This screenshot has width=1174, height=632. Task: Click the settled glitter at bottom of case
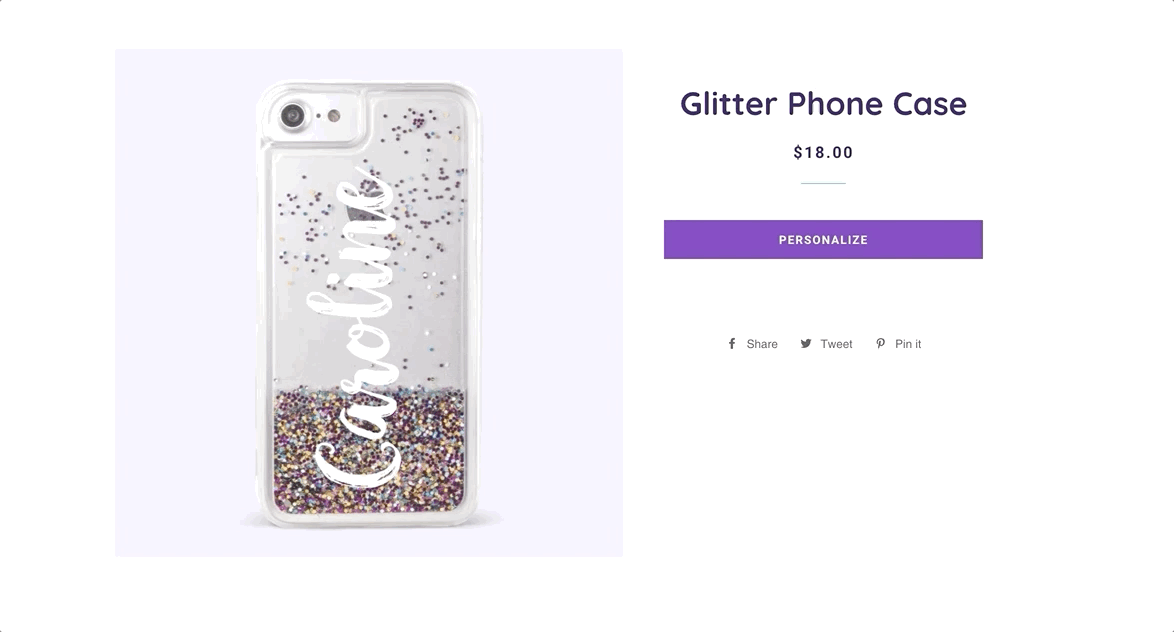[369, 449]
